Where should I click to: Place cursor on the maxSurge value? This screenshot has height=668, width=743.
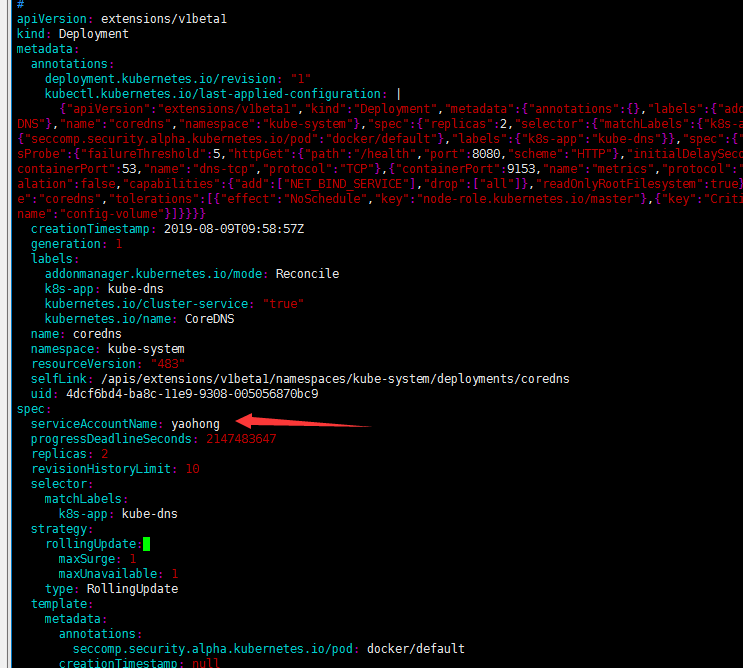[x=132, y=559]
